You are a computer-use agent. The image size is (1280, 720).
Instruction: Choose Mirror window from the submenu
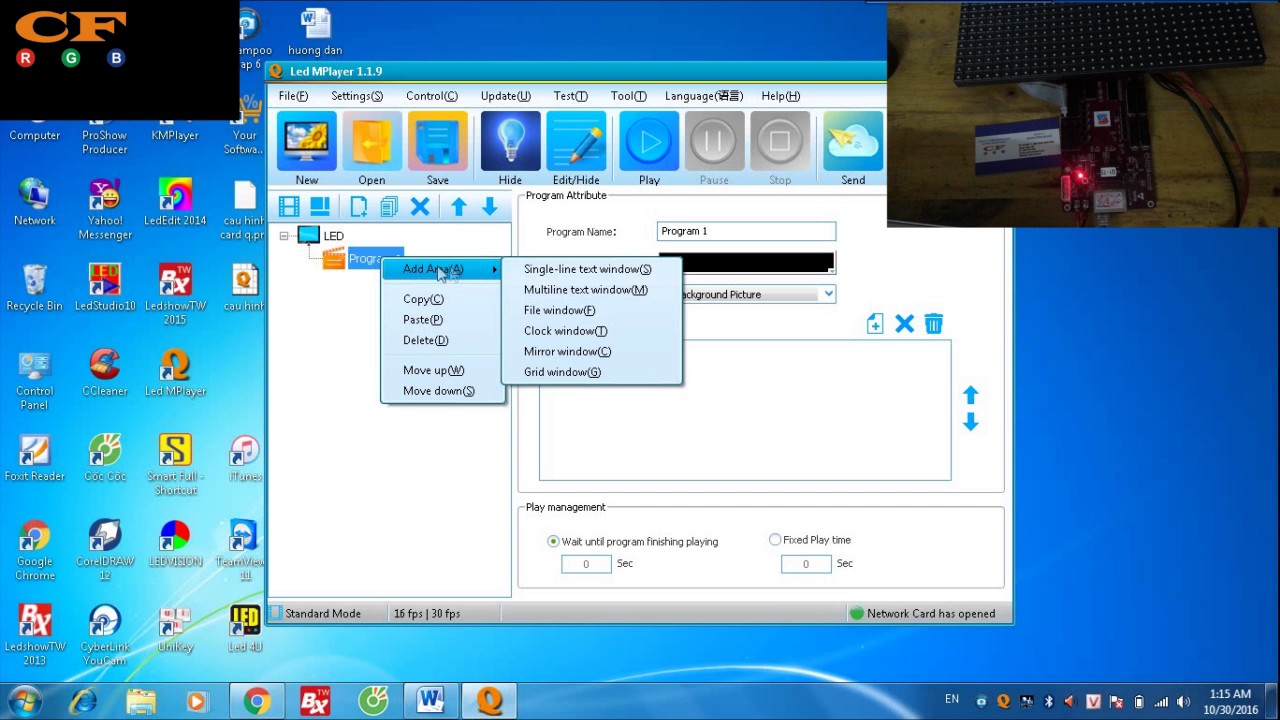[567, 352]
